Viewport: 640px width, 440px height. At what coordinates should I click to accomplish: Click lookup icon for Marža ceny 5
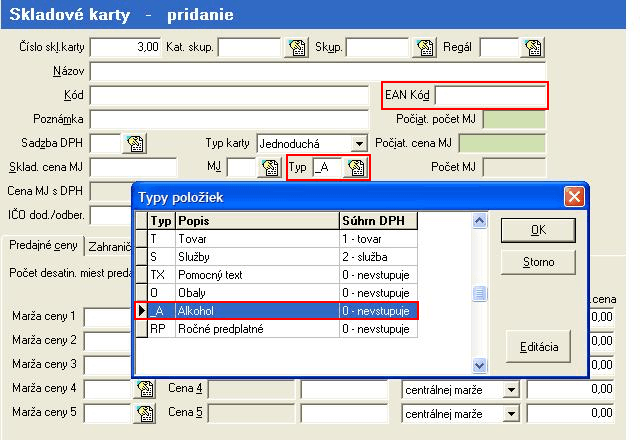pos(145,411)
